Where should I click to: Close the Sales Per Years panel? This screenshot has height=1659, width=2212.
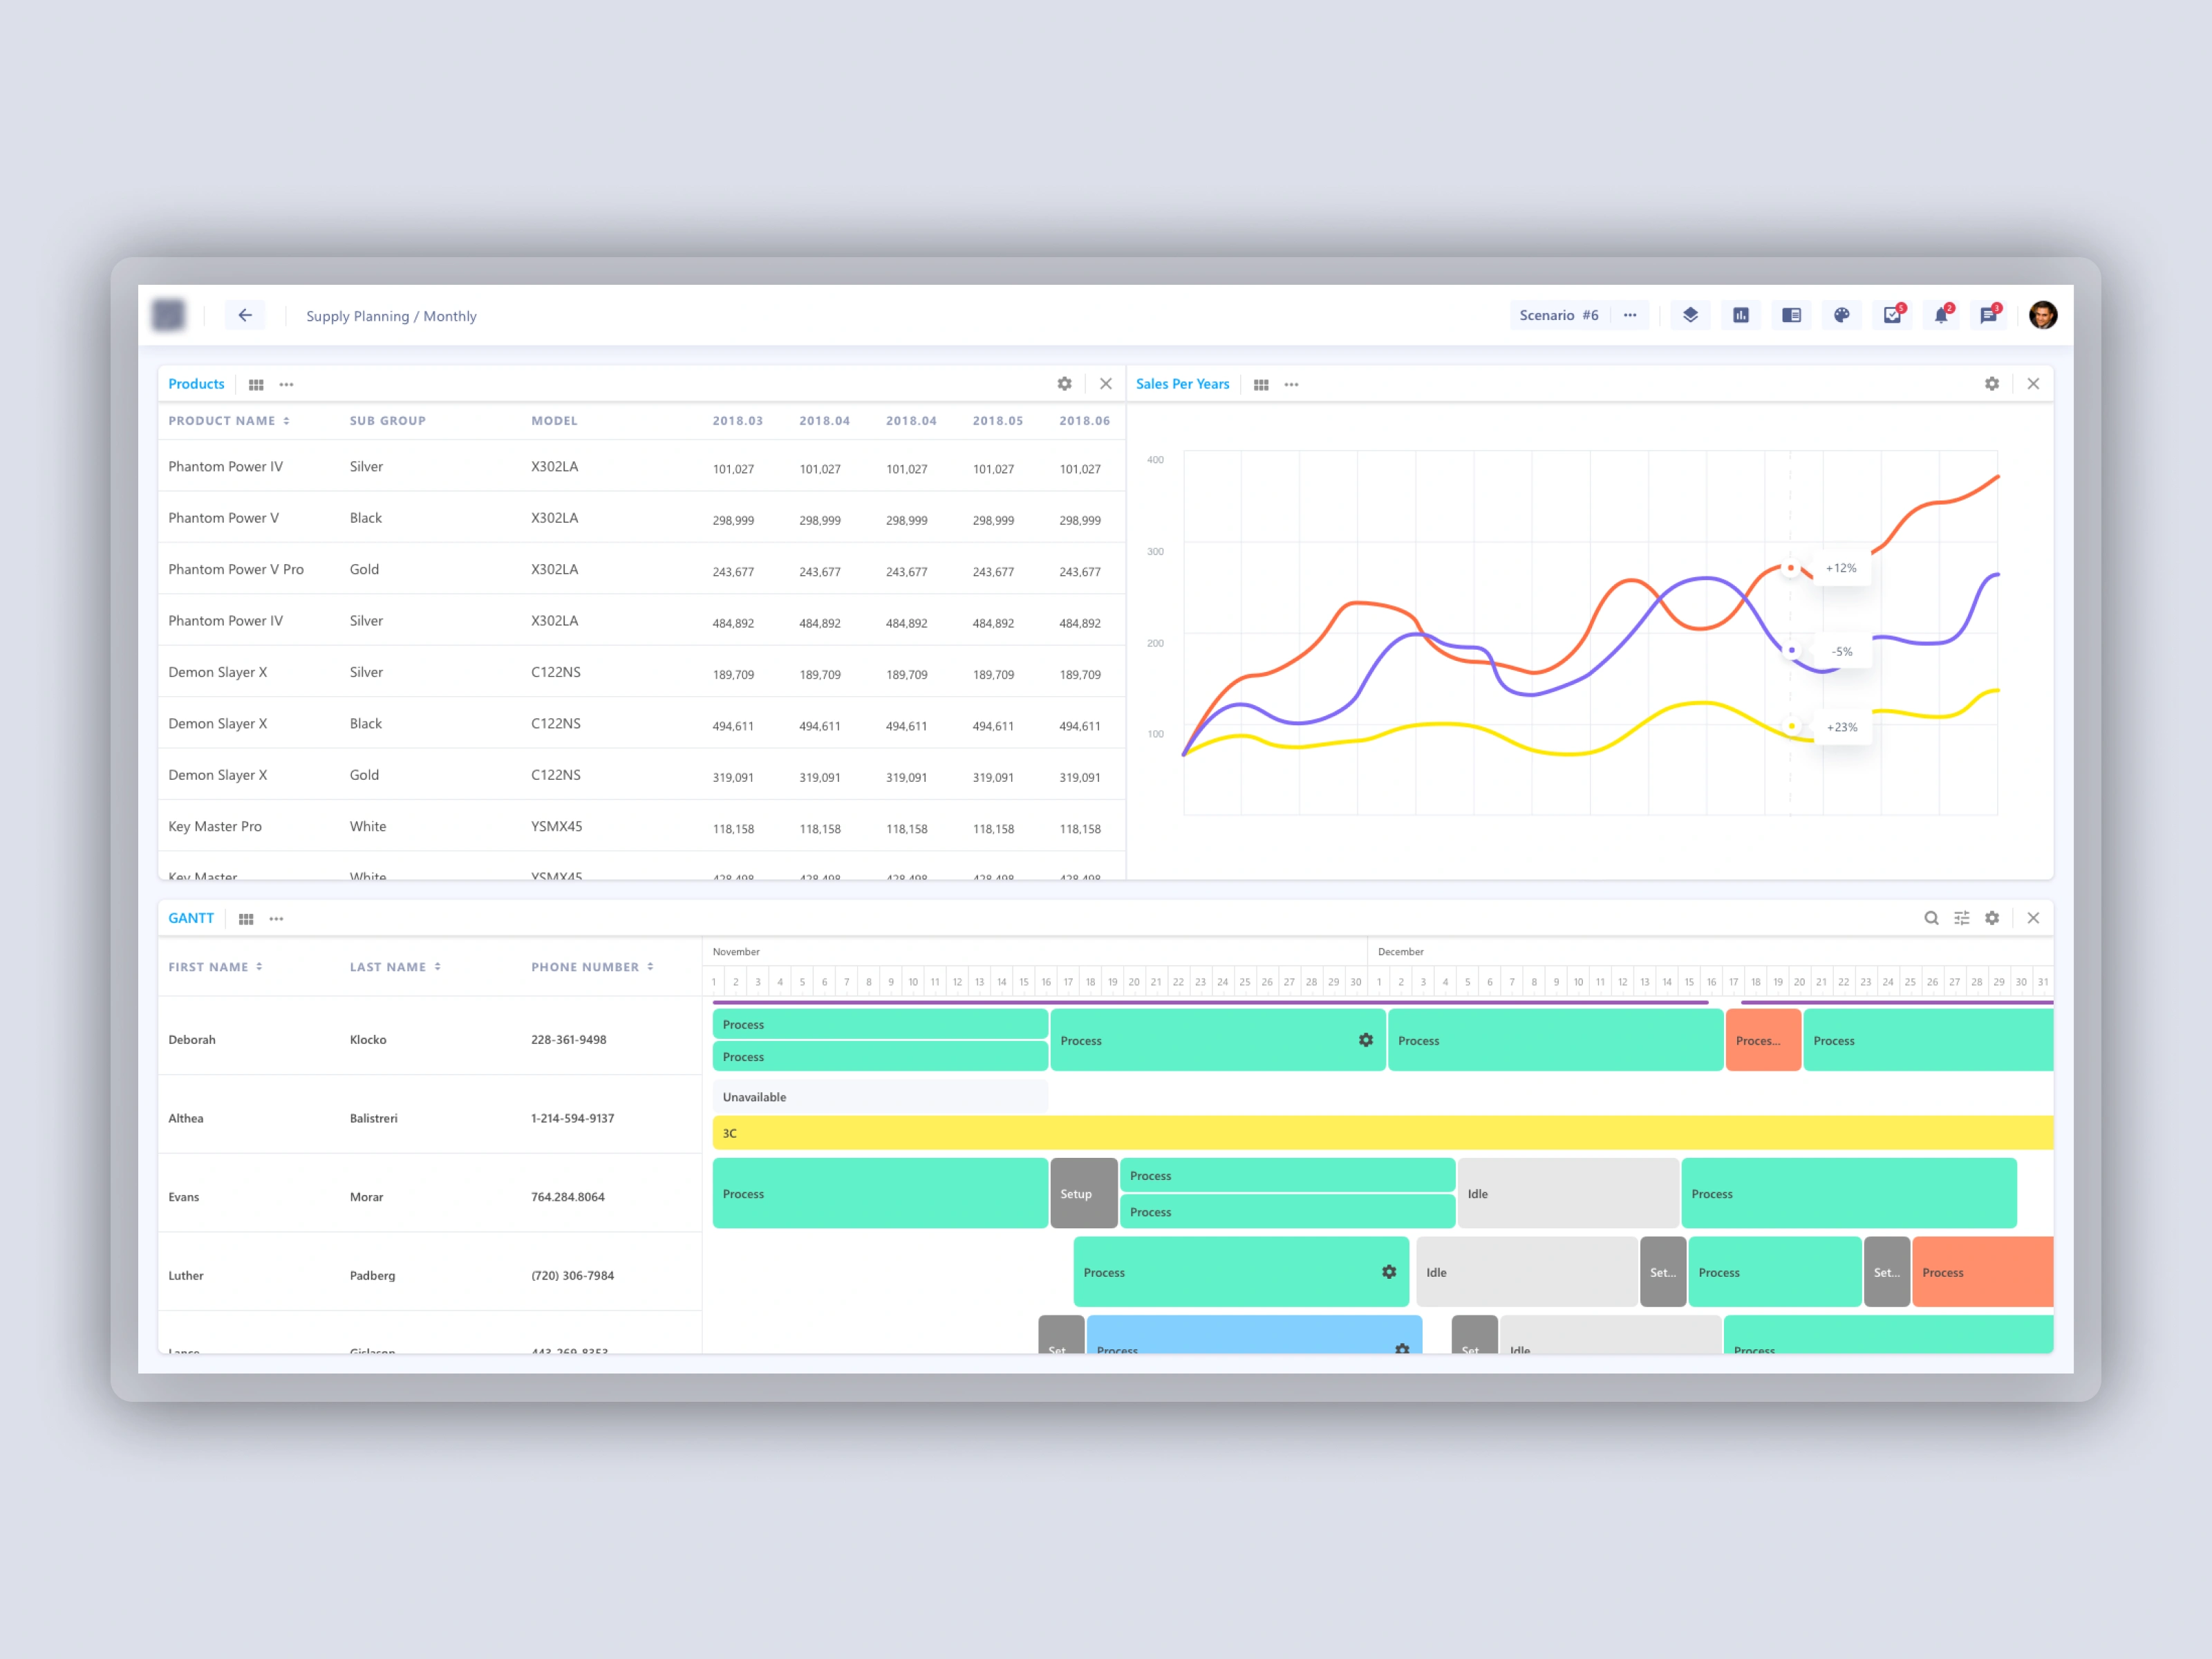point(2033,384)
